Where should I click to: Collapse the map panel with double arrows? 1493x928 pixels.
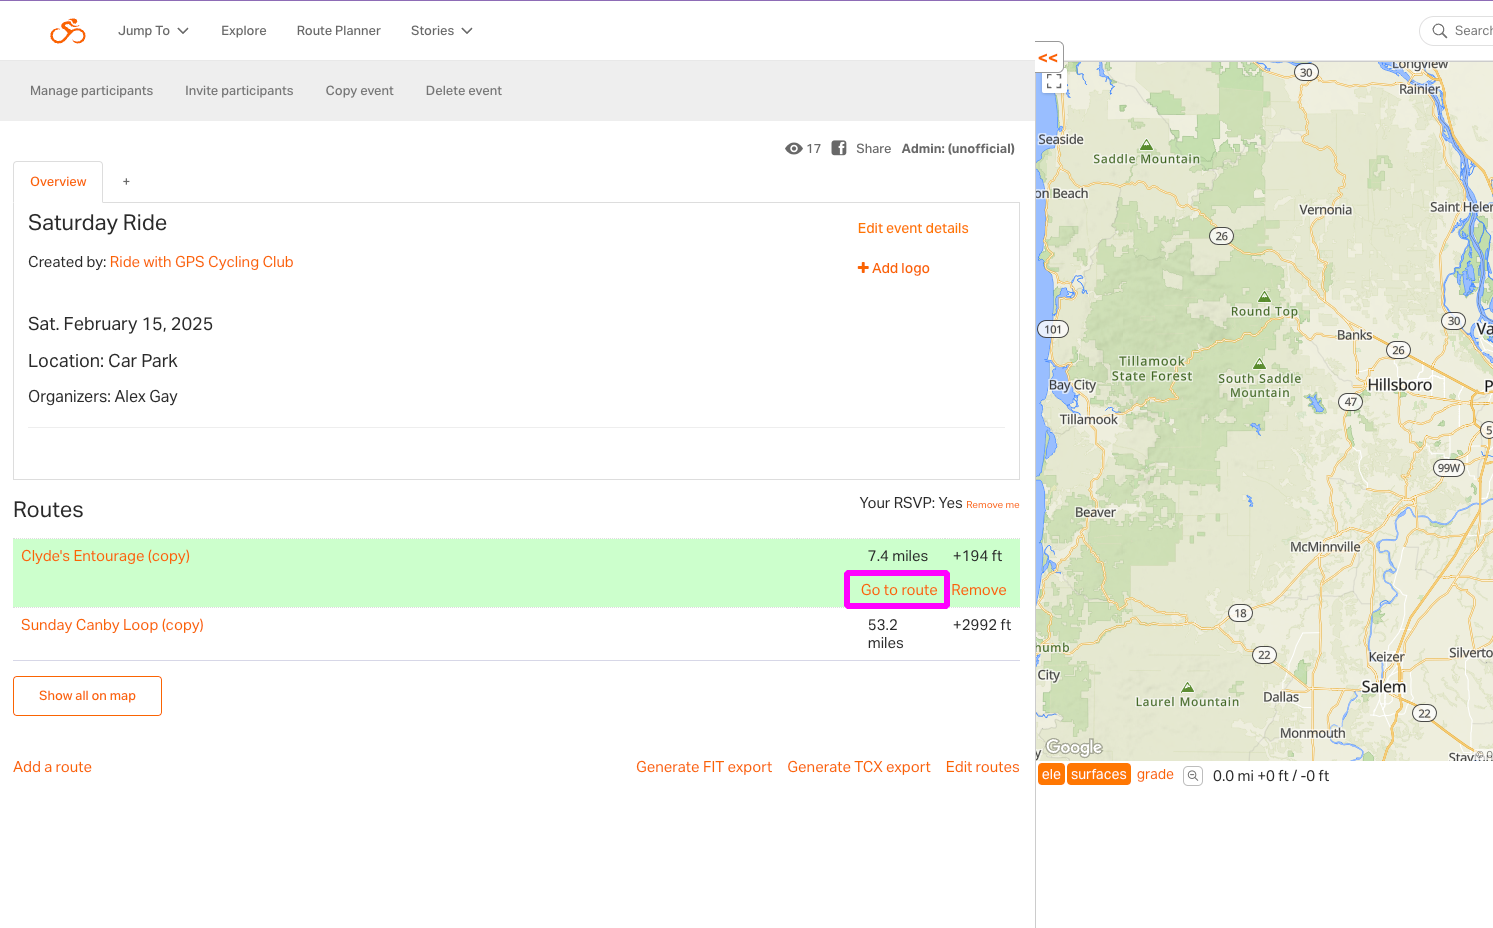point(1048,58)
